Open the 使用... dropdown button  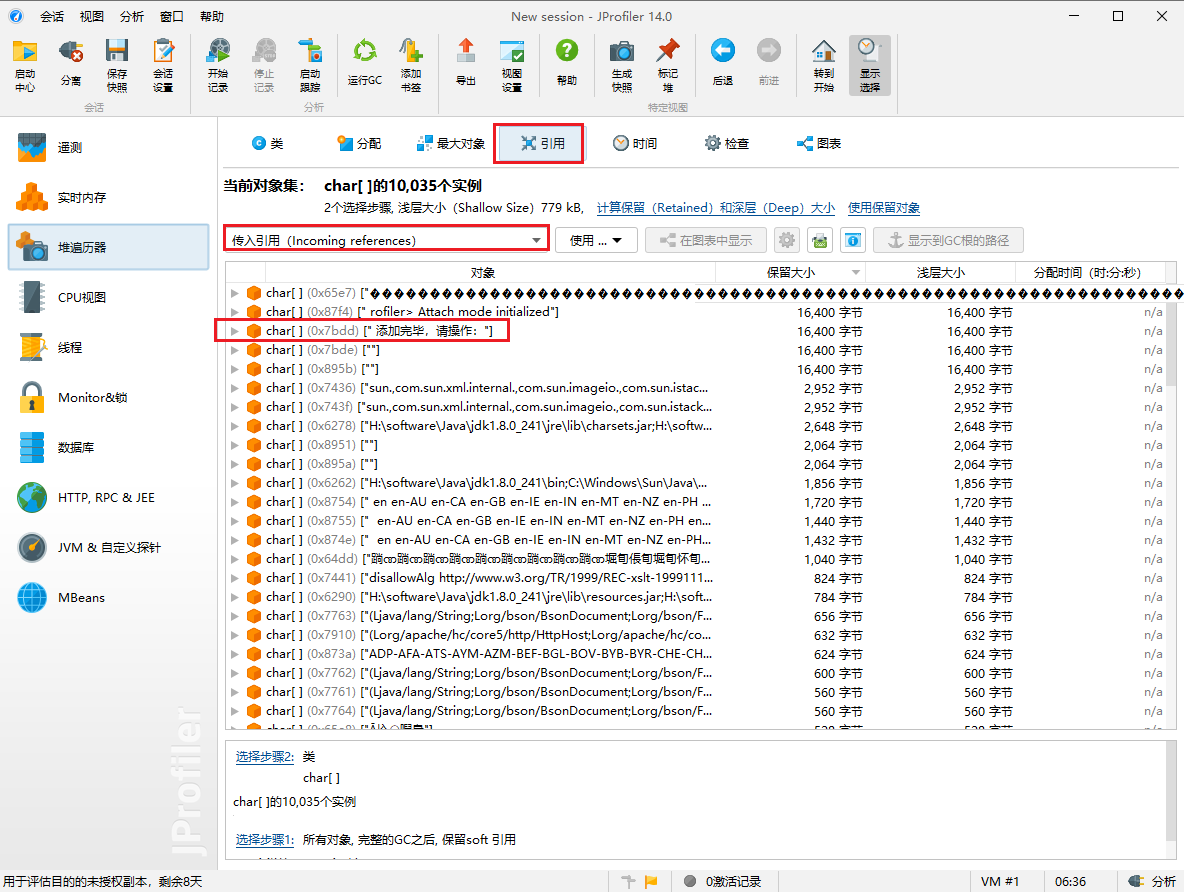[597, 240]
